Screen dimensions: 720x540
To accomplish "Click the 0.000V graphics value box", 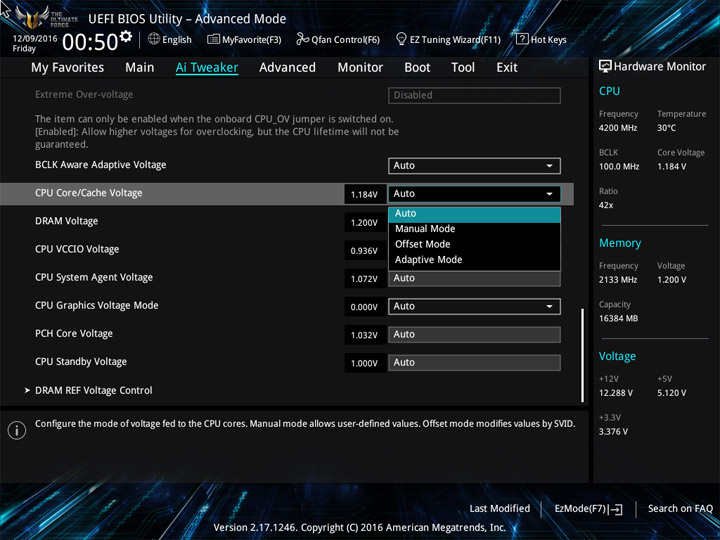I will 365,307.
